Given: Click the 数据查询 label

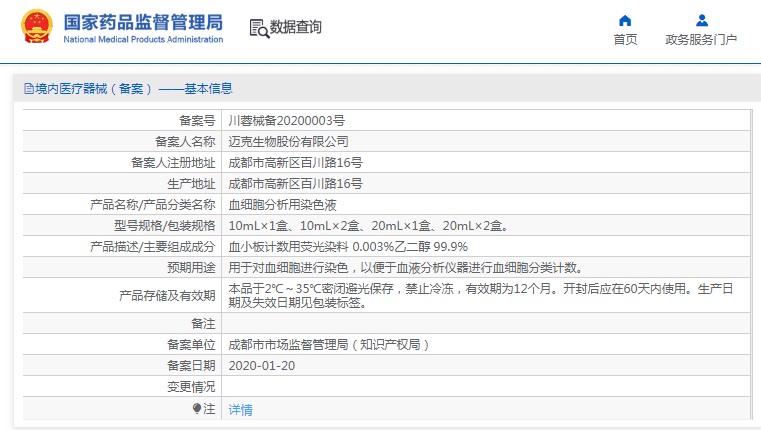Looking at the screenshot, I should point(296,27).
